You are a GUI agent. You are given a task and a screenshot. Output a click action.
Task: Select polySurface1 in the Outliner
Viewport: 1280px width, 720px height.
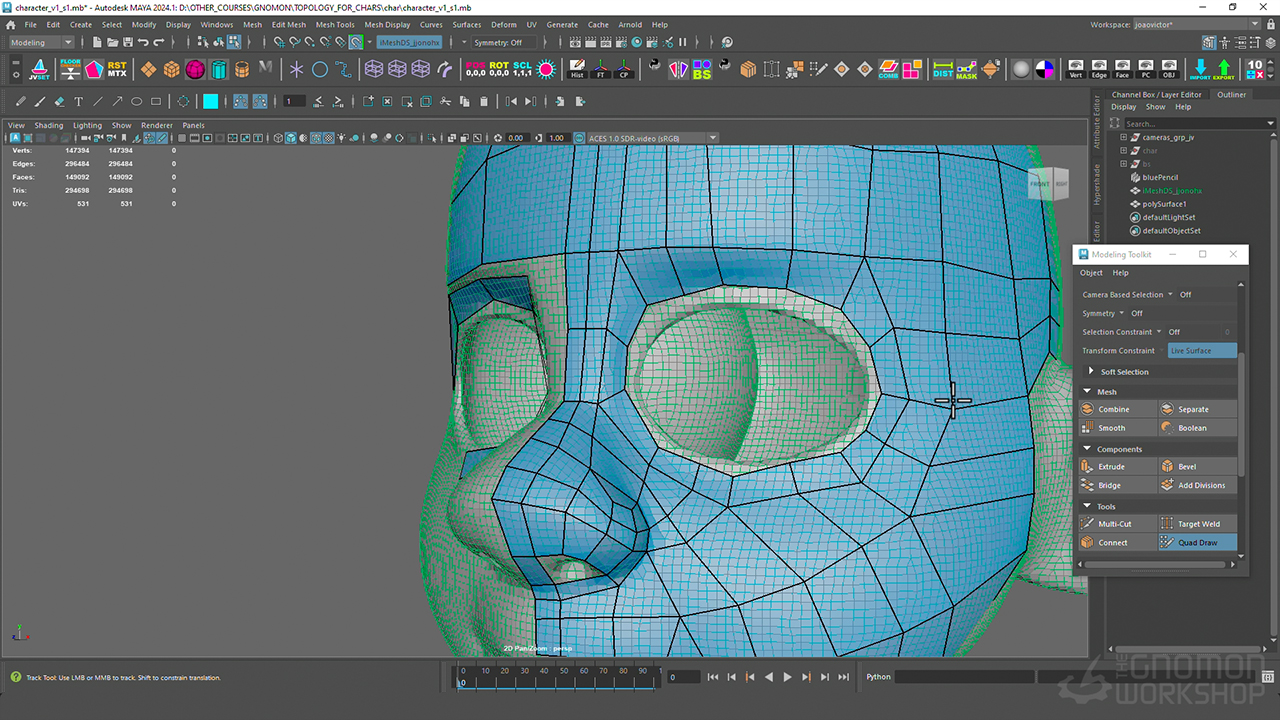tap(1164, 204)
